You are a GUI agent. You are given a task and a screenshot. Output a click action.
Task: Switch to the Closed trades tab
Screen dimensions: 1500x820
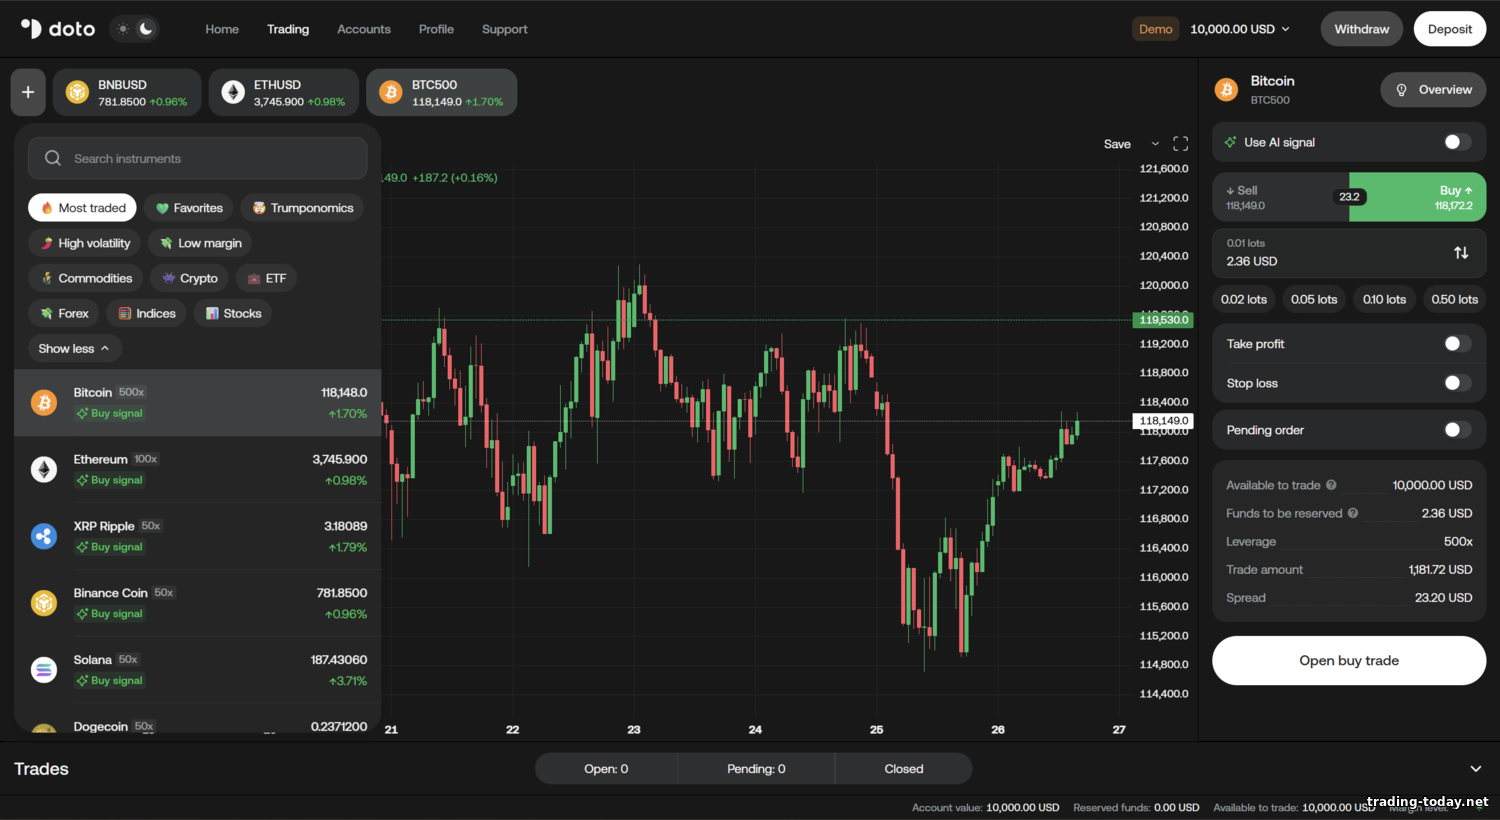(903, 769)
